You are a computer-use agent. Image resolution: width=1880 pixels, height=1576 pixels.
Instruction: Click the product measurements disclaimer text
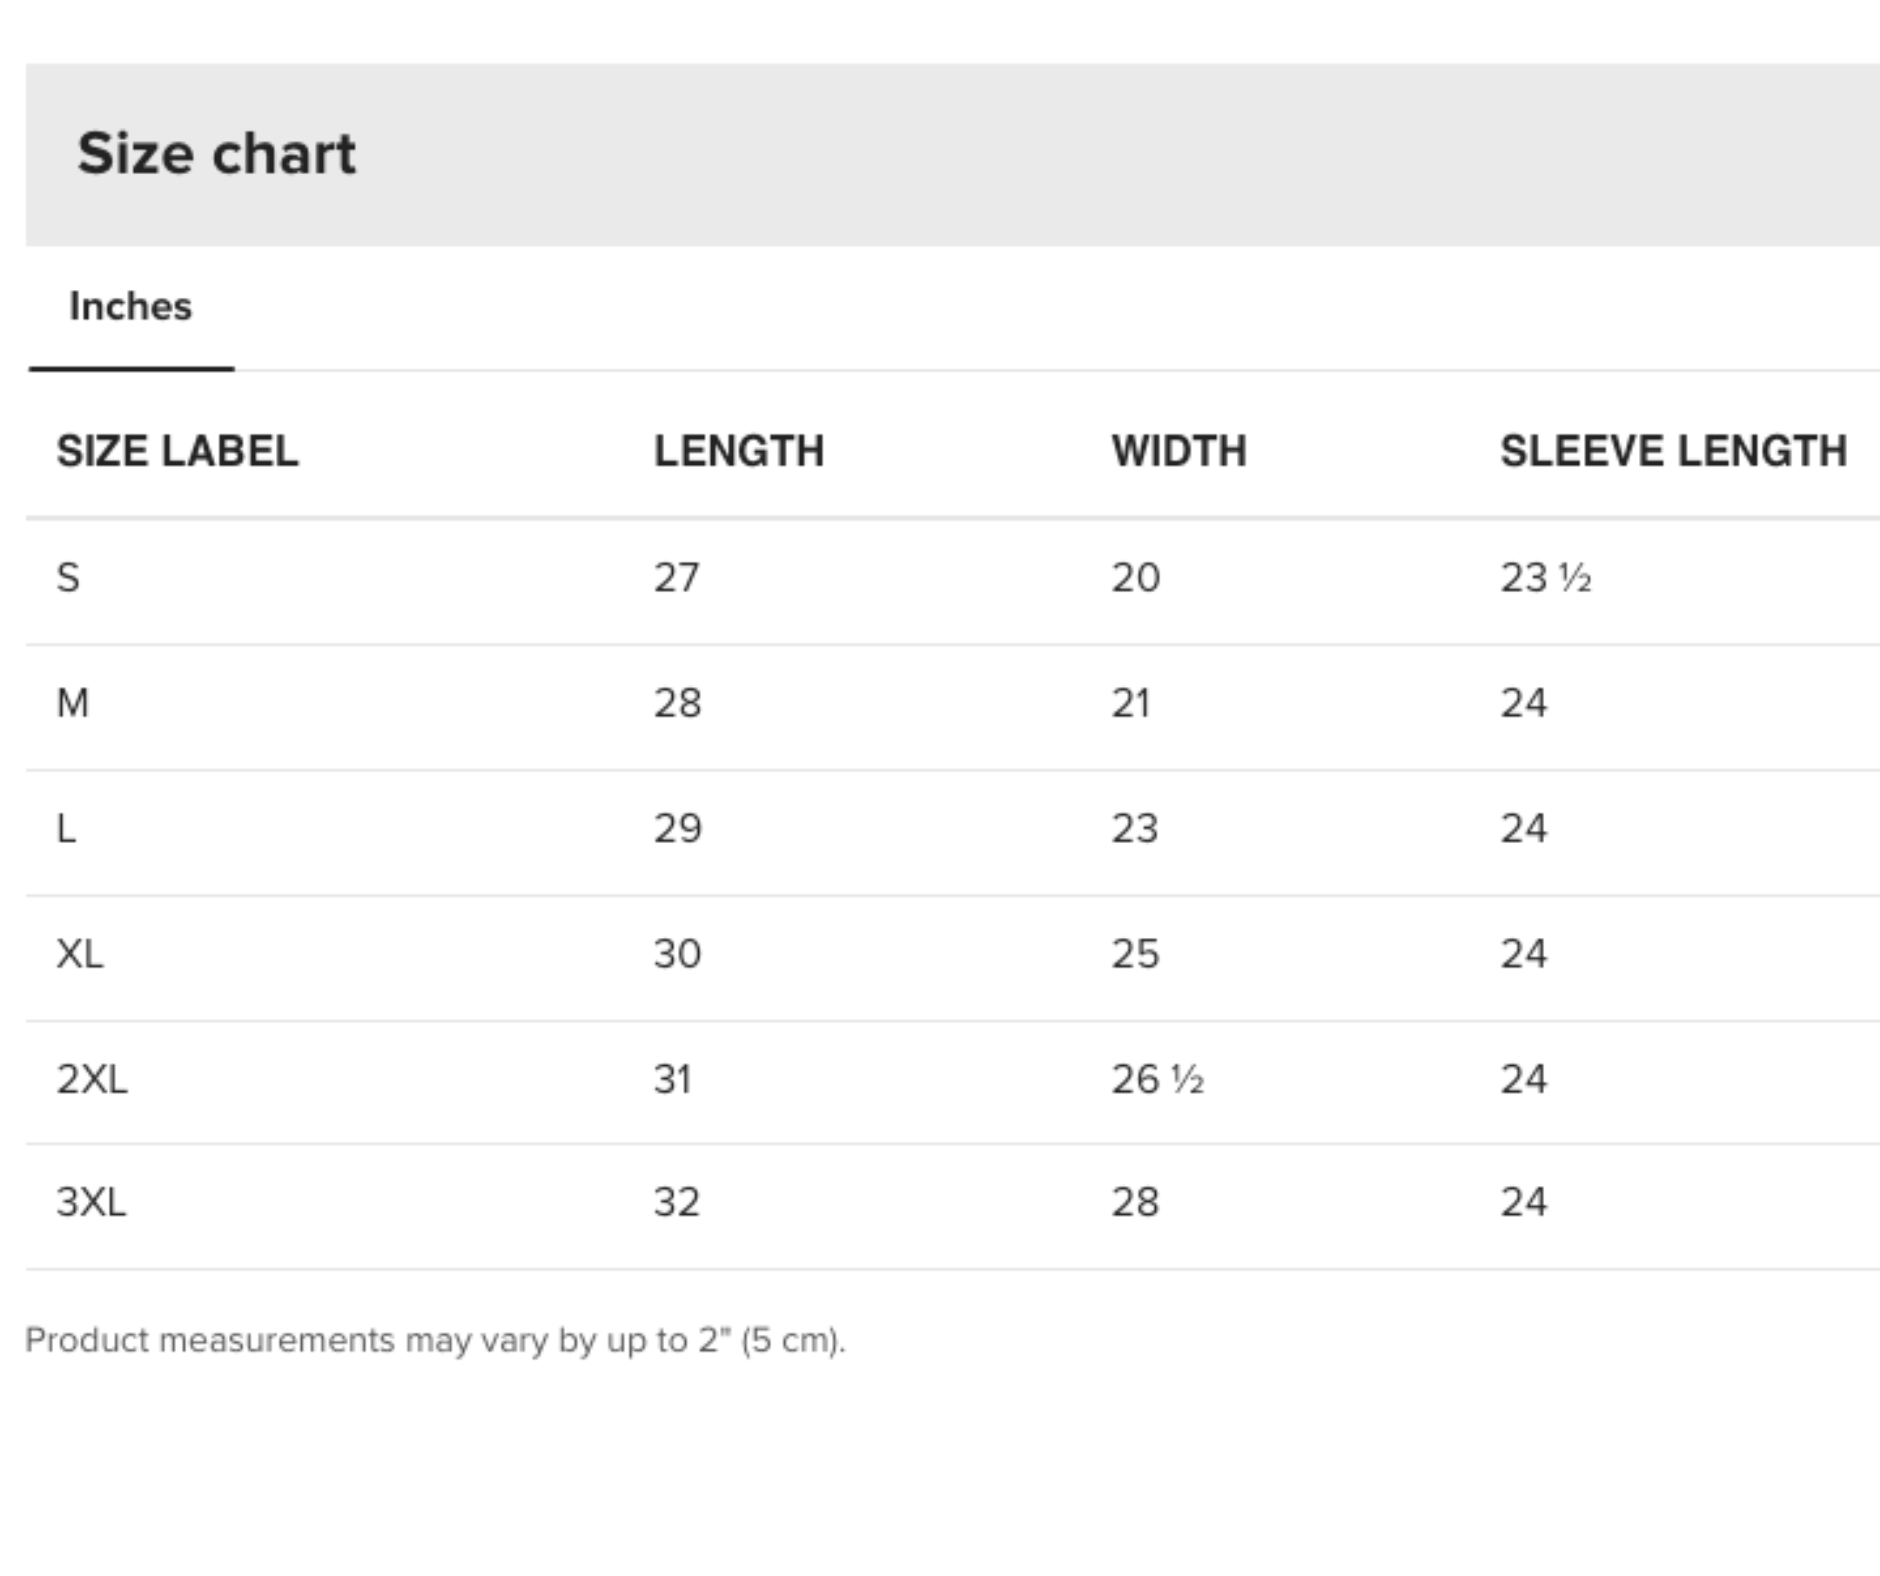coord(435,1341)
